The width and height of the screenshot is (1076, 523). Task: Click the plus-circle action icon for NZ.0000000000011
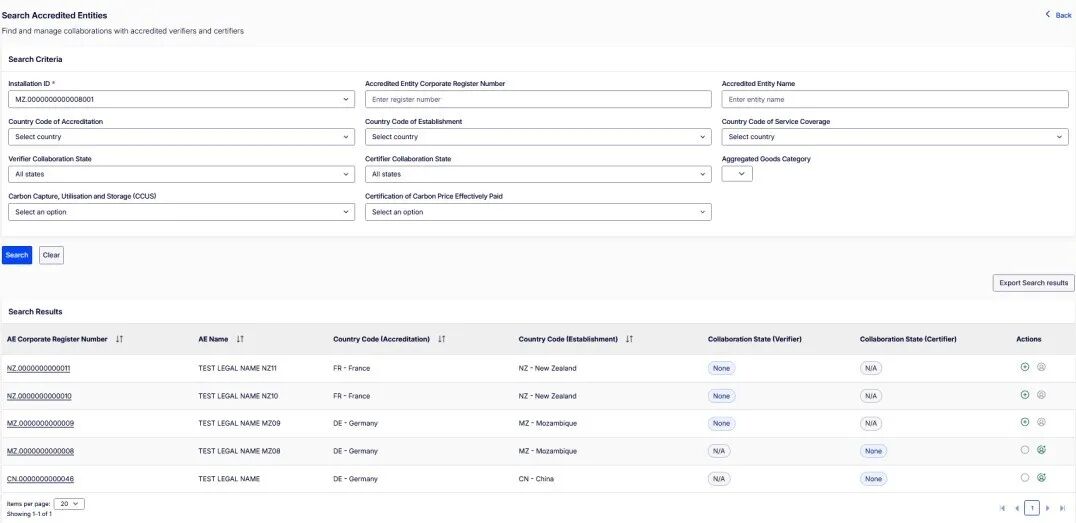pos(1025,367)
